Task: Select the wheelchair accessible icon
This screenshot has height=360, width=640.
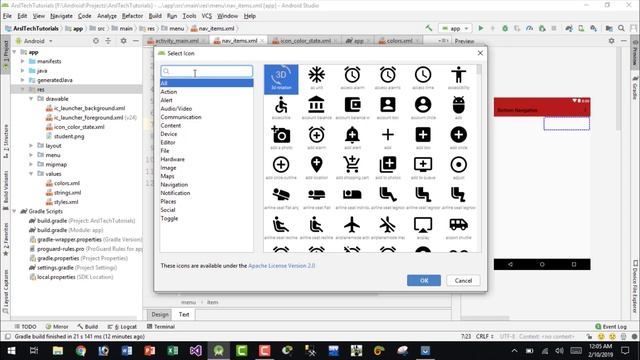Action: (281, 105)
